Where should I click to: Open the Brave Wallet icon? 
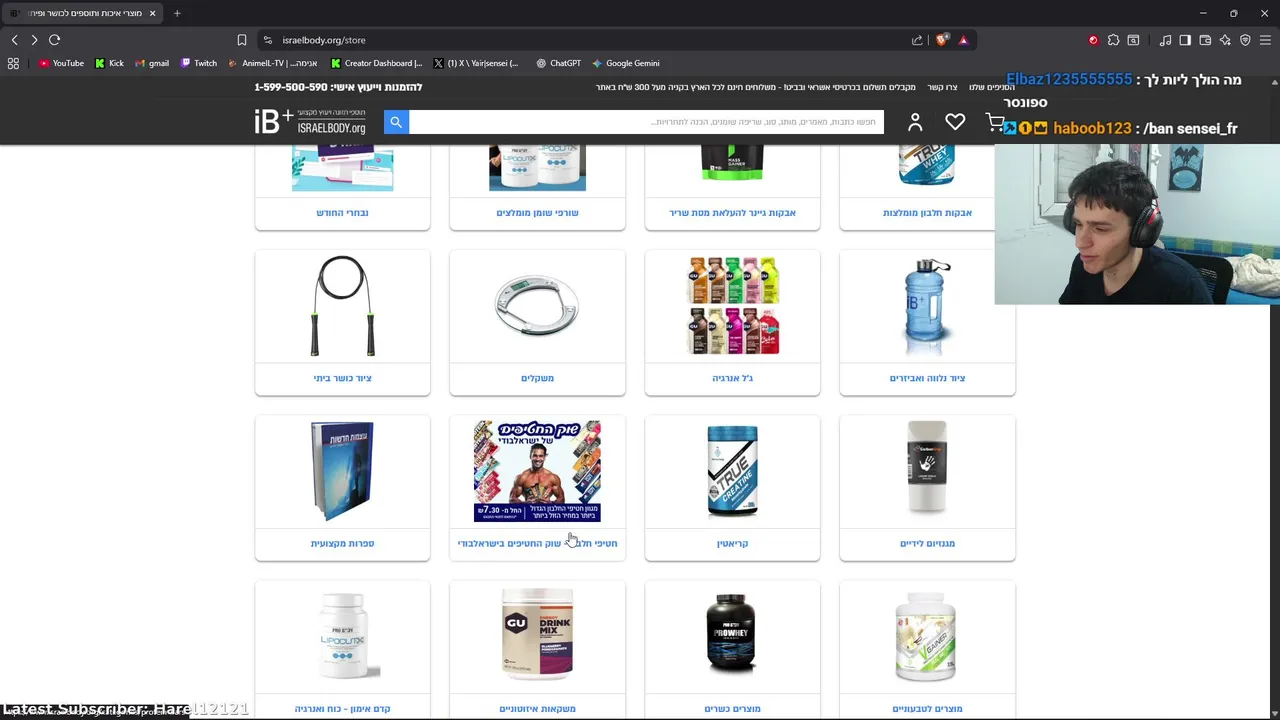coord(1205,40)
